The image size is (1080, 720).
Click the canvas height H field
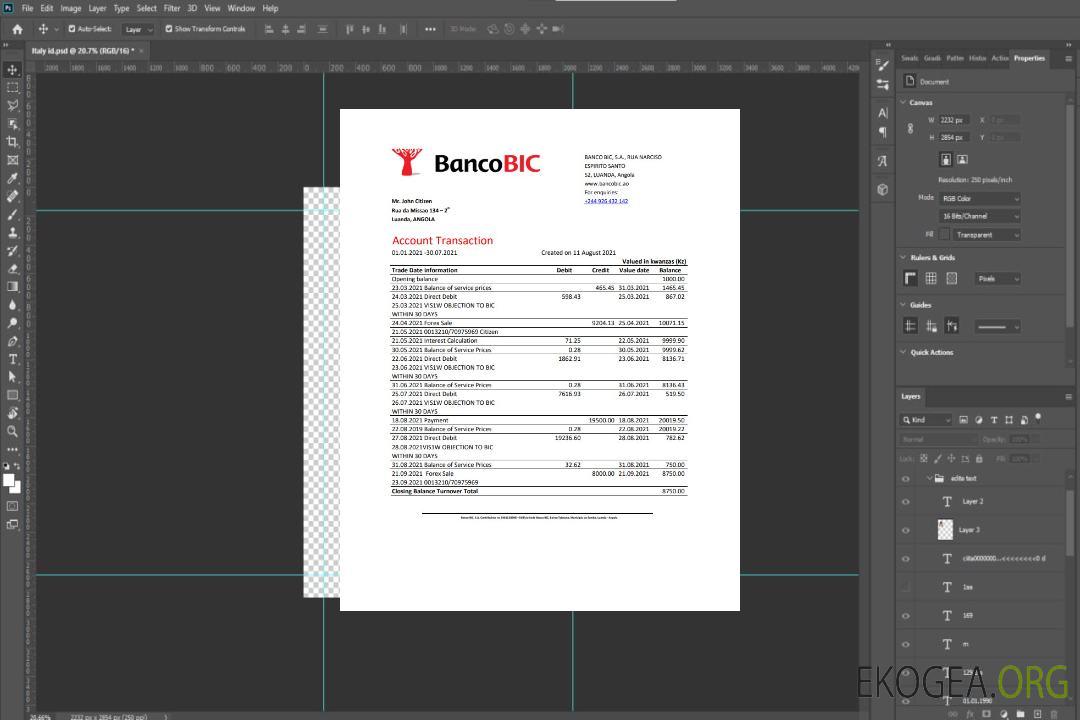(x=954, y=138)
